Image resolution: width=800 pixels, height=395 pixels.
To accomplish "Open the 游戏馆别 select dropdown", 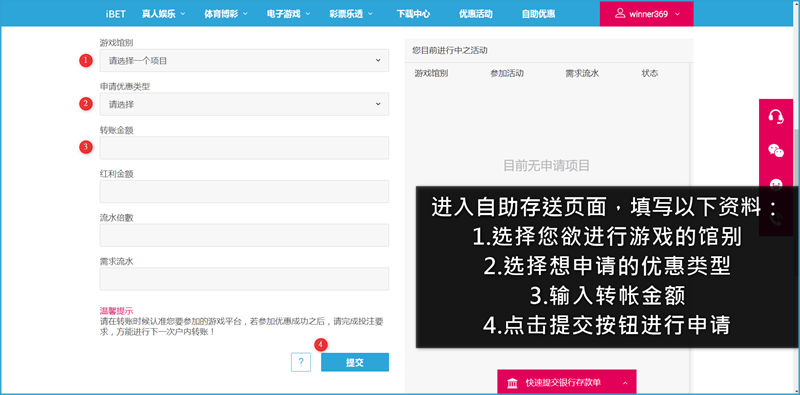I will click(x=244, y=61).
